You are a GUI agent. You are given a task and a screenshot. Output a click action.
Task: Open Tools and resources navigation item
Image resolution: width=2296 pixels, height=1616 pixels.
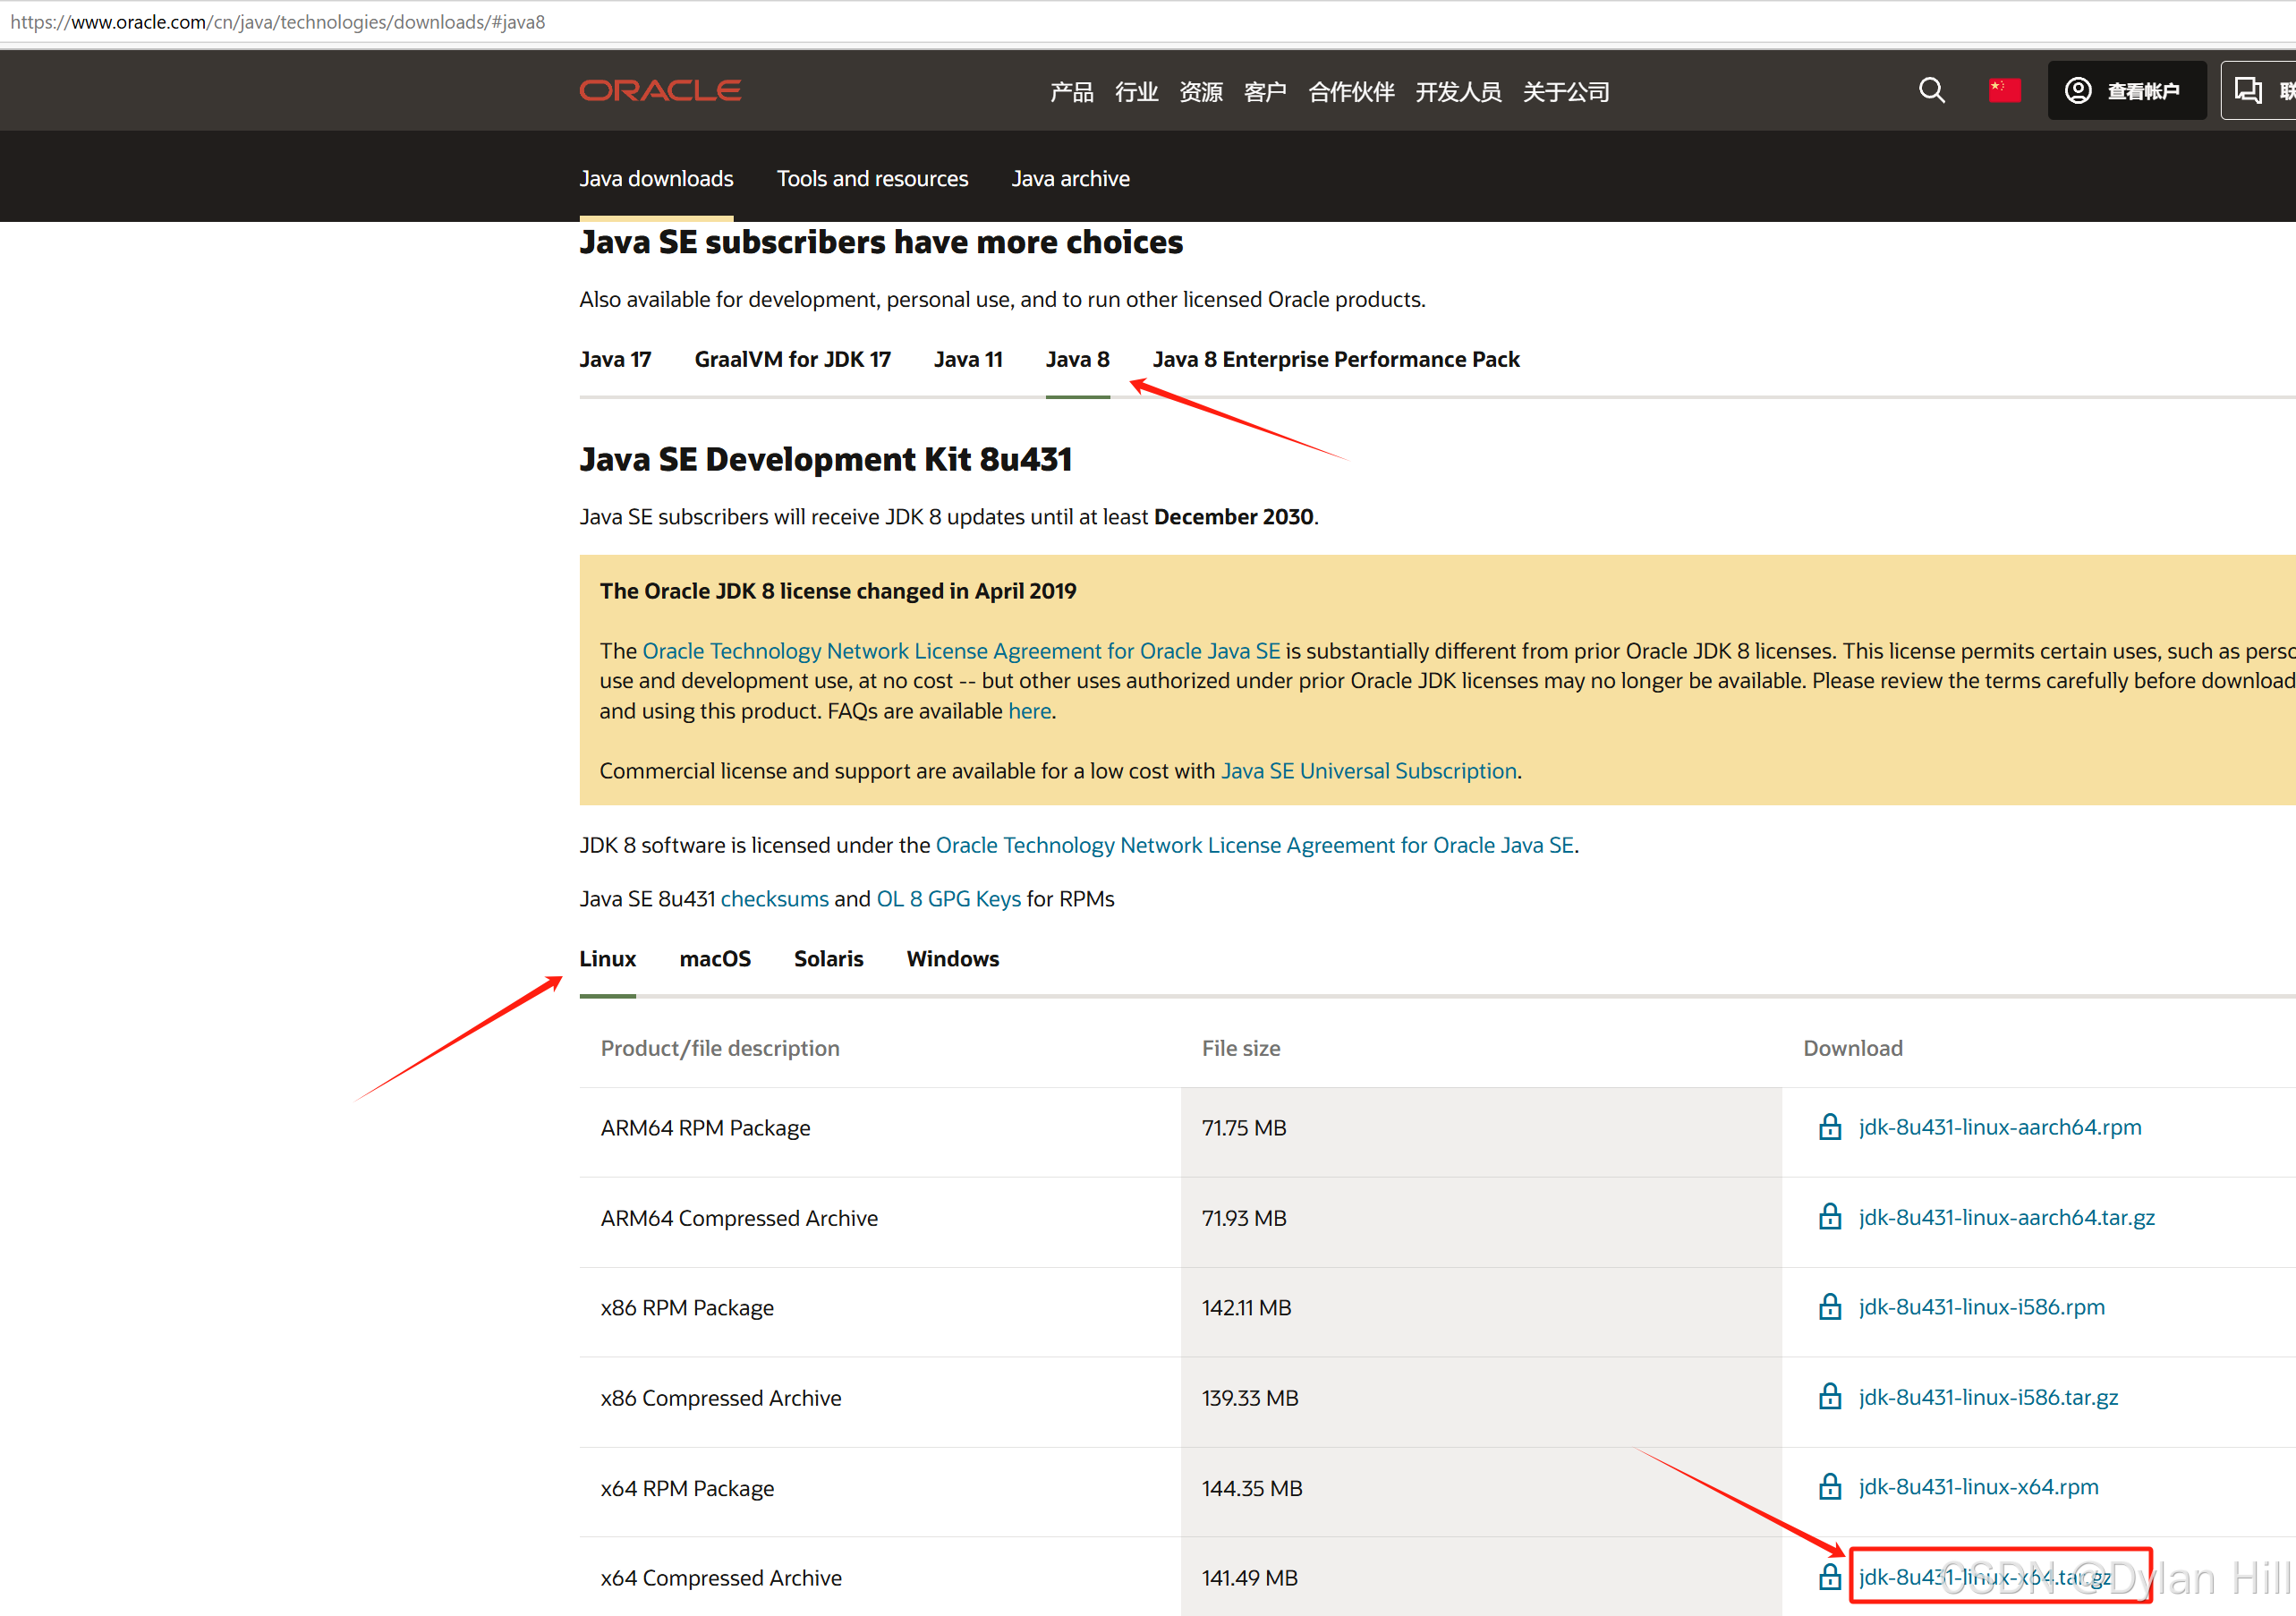click(872, 178)
